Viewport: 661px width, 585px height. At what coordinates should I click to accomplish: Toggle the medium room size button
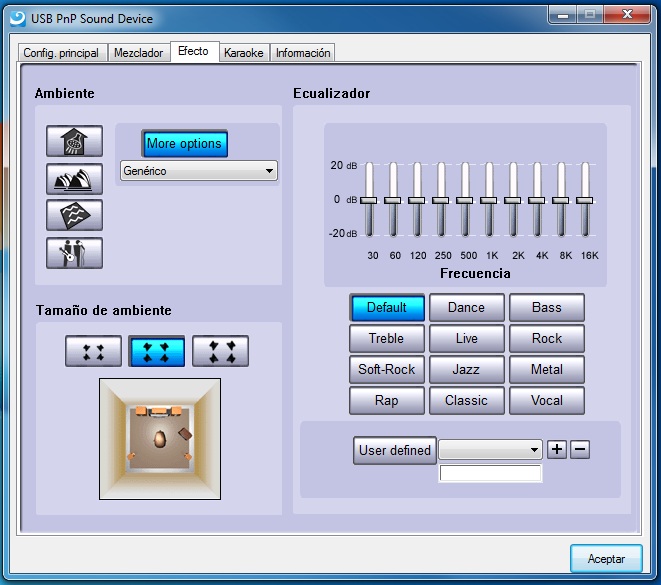tap(157, 351)
